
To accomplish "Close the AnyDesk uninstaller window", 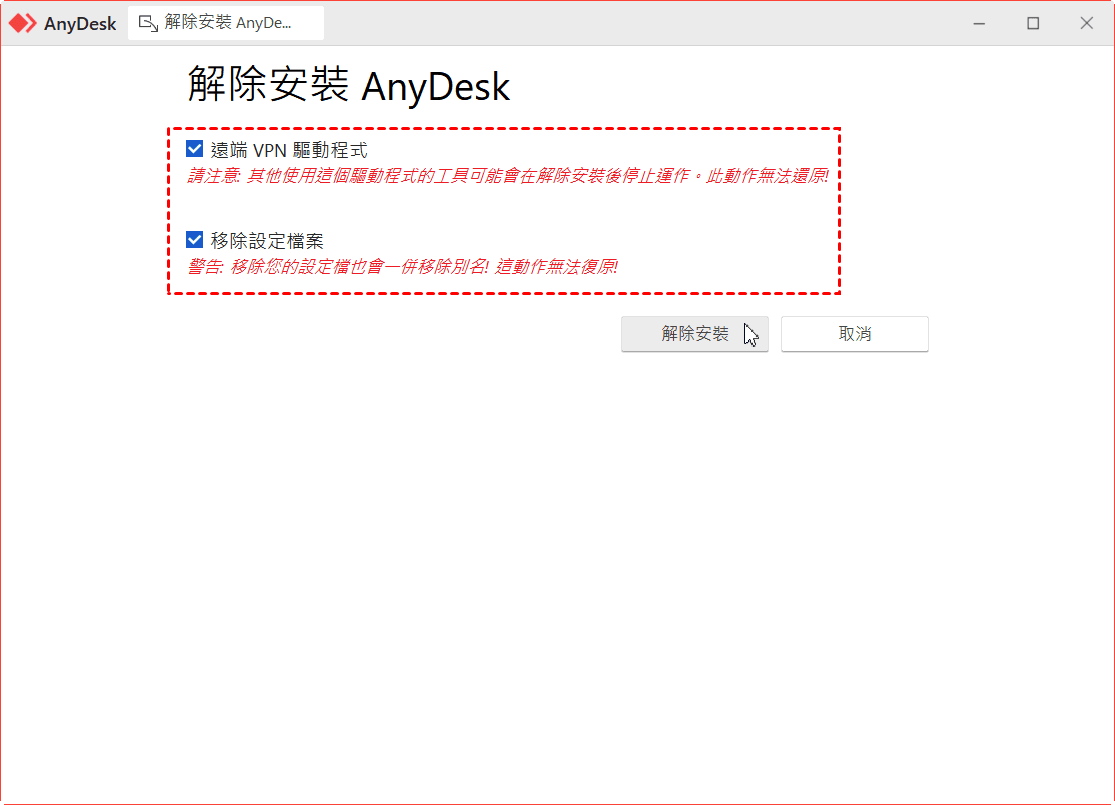I will pos(1087,23).
